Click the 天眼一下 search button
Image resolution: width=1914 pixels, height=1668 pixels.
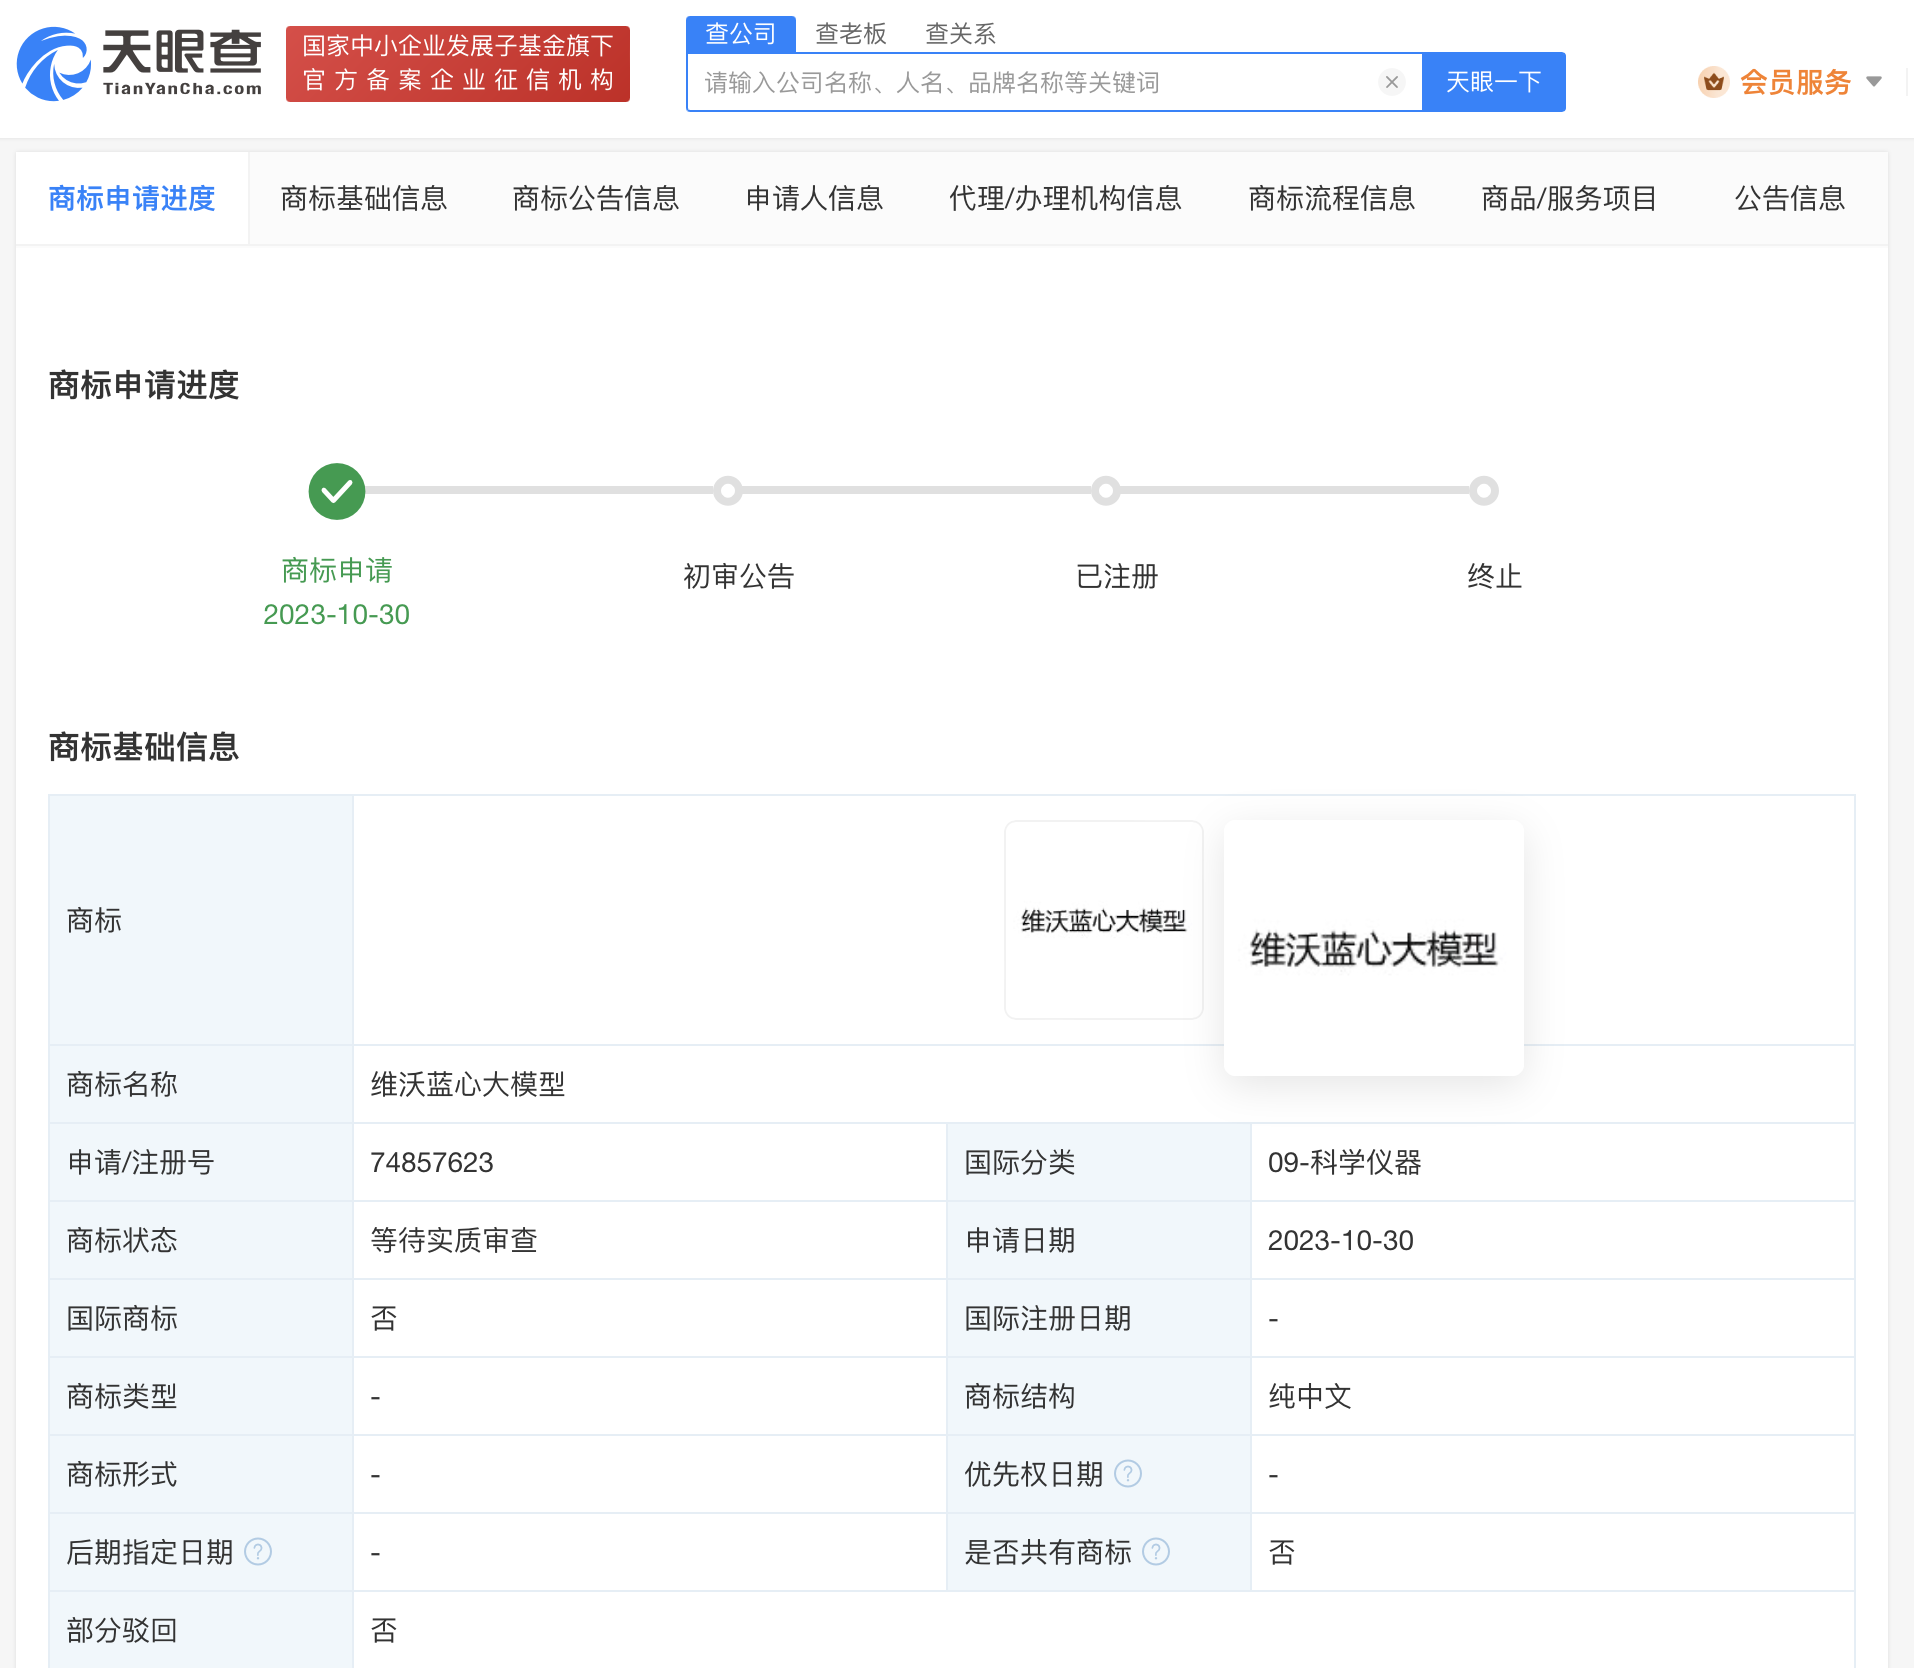coord(1494,82)
